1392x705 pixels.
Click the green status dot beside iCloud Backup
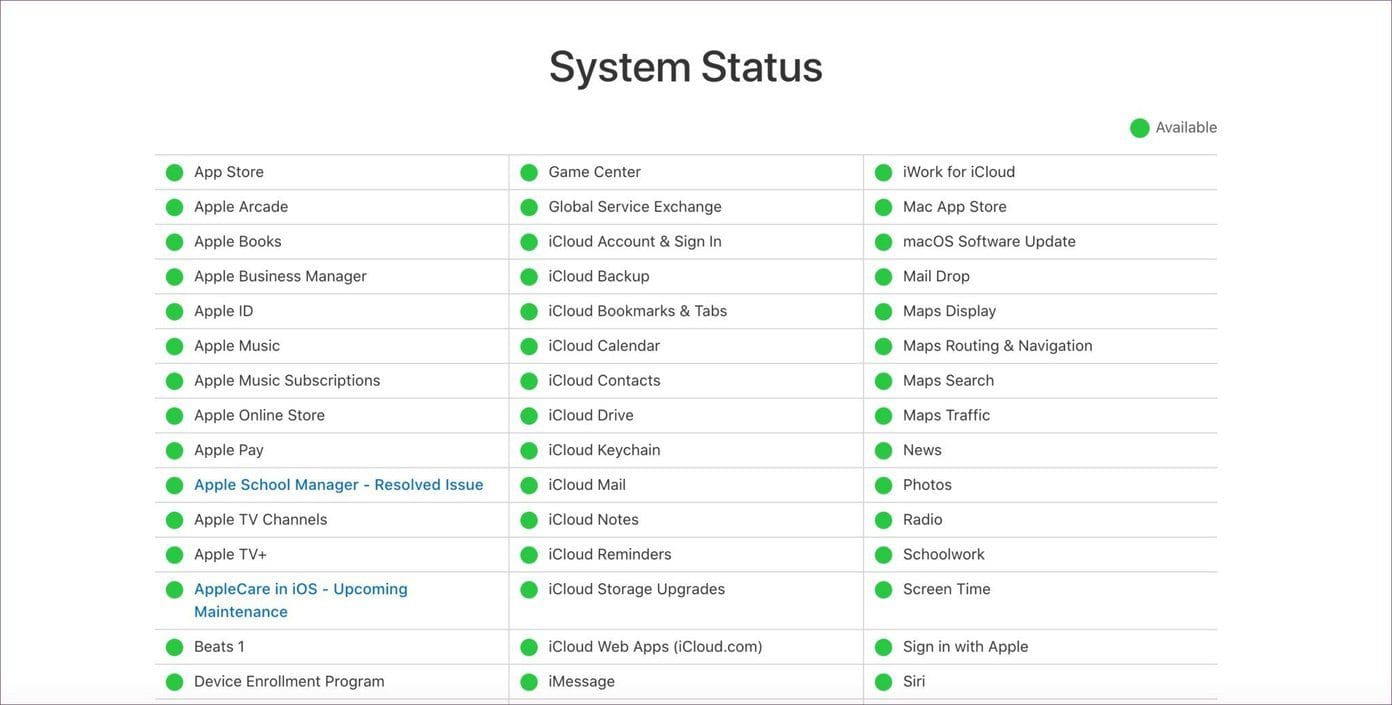pos(529,276)
